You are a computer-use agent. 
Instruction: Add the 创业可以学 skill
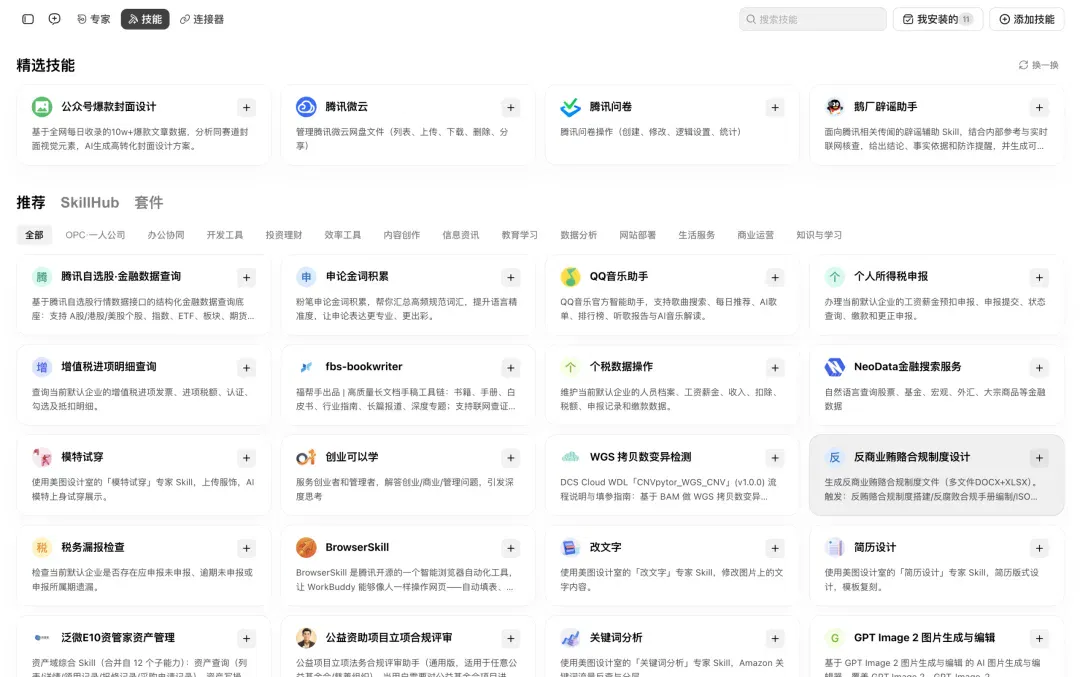pyautogui.click(x=510, y=458)
